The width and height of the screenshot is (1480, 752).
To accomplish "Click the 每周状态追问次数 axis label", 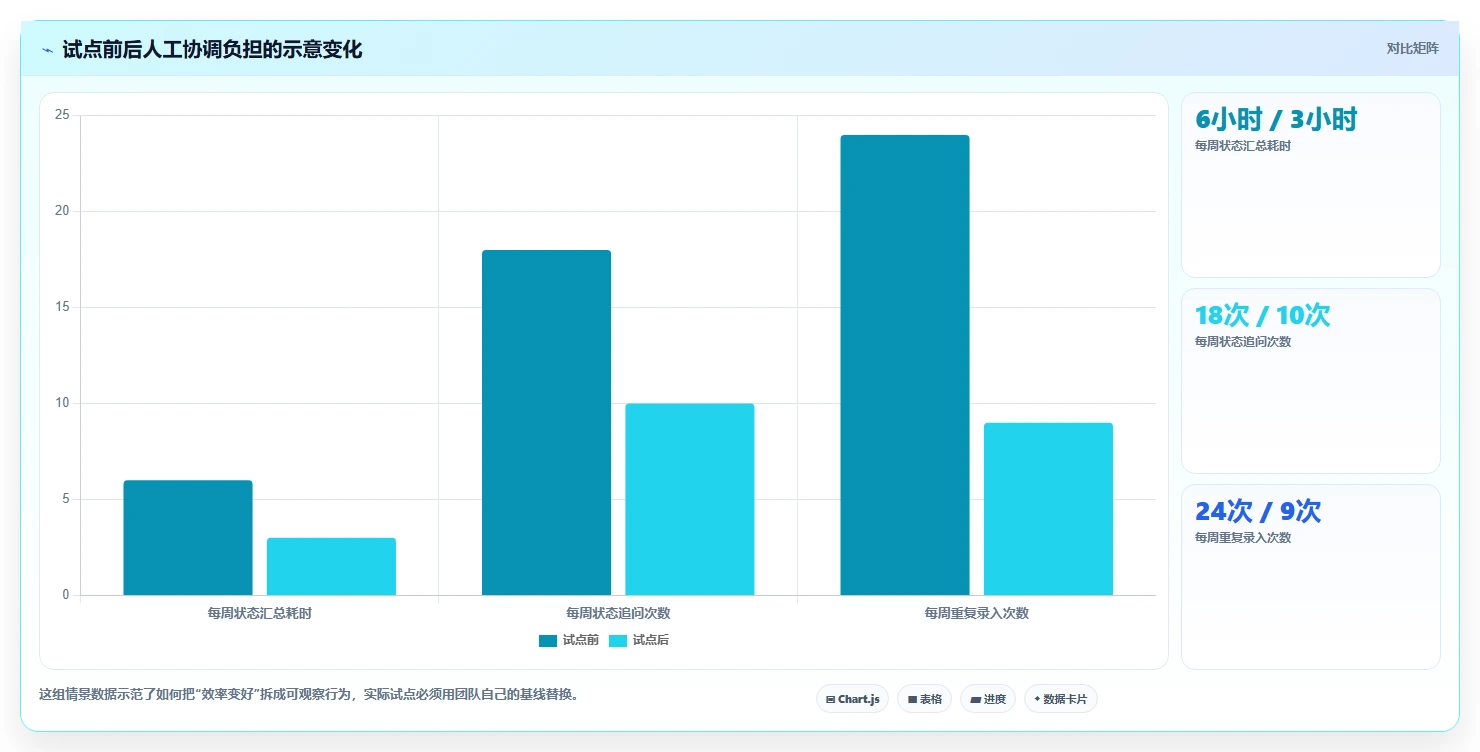I will pyautogui.click(x=618, y=613).
